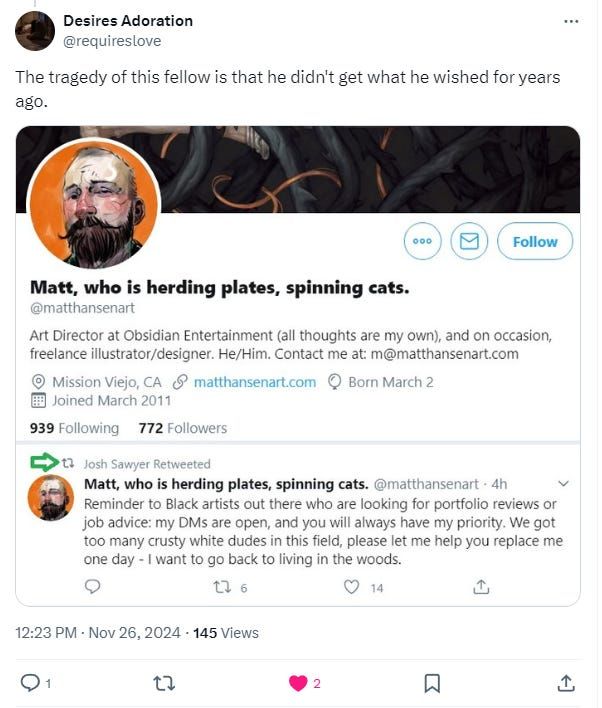Bookmark the Desires Adoration tweet
Image resolution: width=602 pixels, height=708 pixels.
(432, 683)
